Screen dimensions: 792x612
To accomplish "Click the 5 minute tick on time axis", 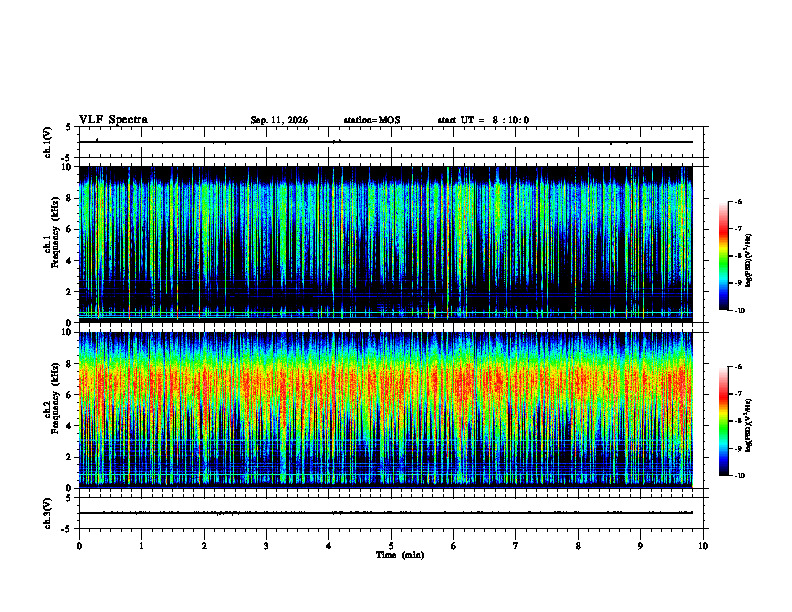I will coord(391,546).
